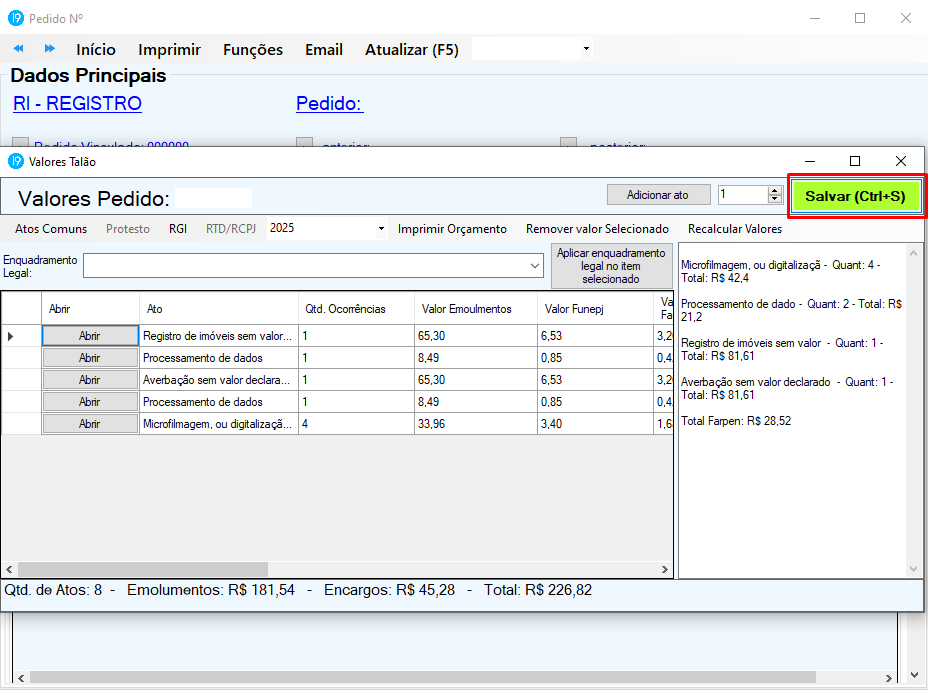Open the Enquadramento Legal dropdown
This screenshot has width=932, height=693.
tap(535, 266)
